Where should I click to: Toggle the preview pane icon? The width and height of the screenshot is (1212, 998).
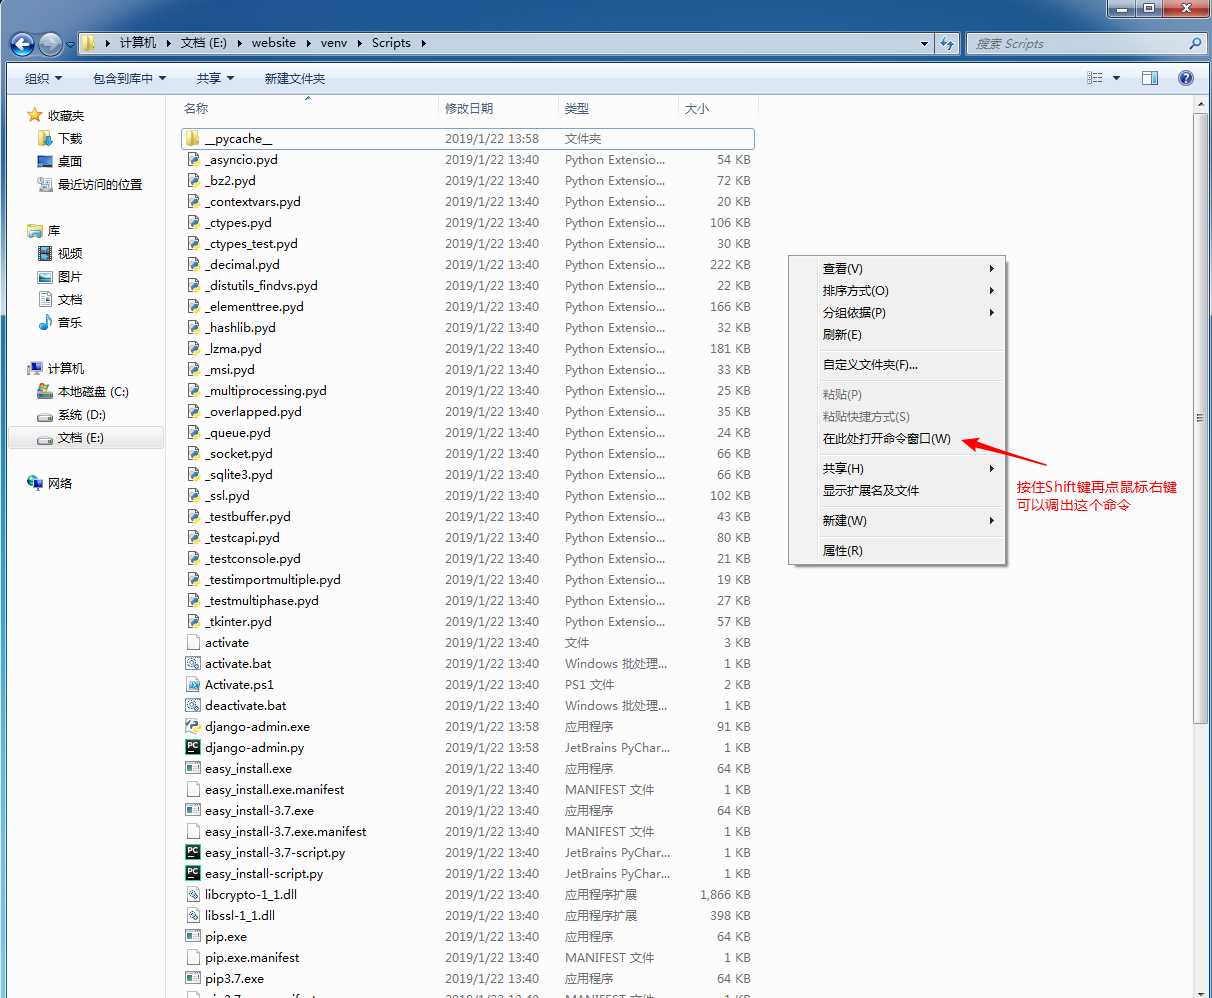pyautogui.click(x=1150, y=78)
